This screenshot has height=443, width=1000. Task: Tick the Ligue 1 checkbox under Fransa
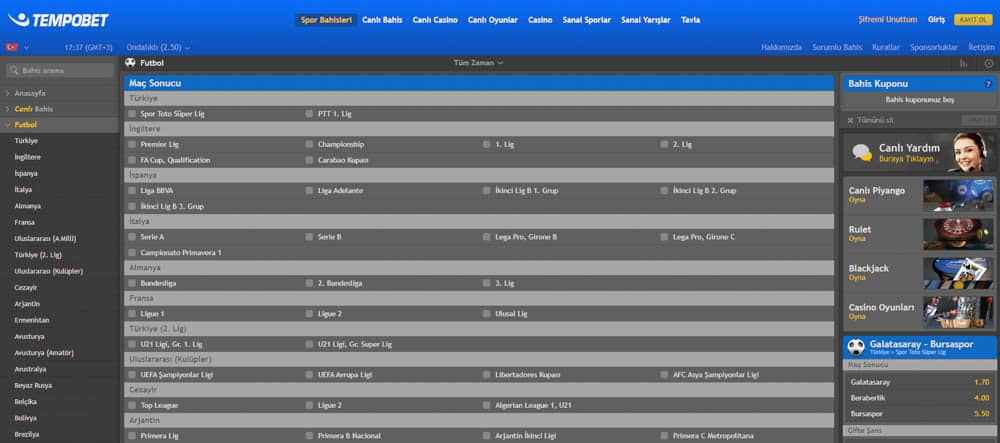coord(132,314)
